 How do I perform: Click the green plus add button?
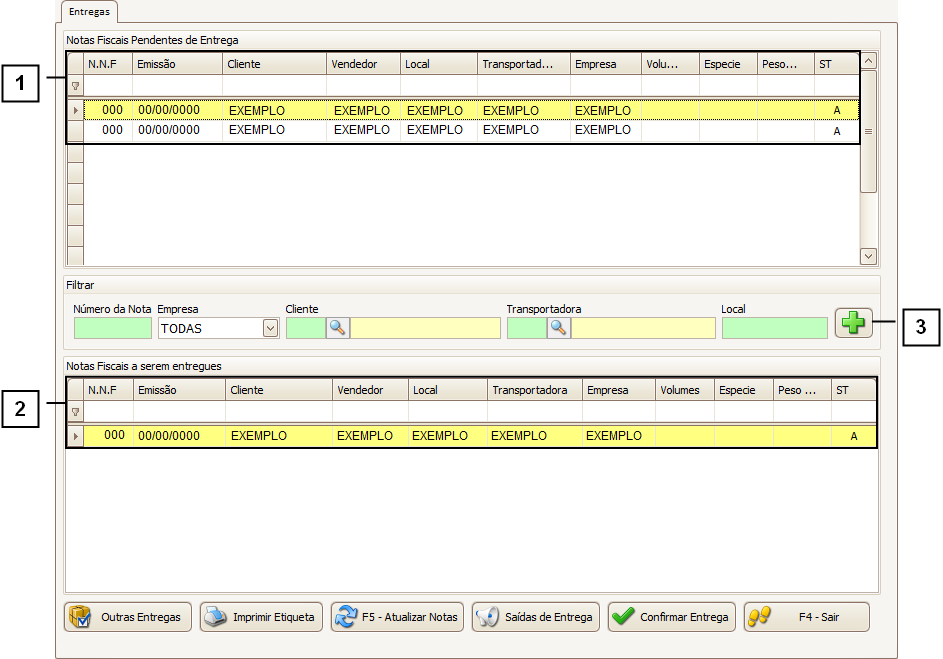point(853,324)
